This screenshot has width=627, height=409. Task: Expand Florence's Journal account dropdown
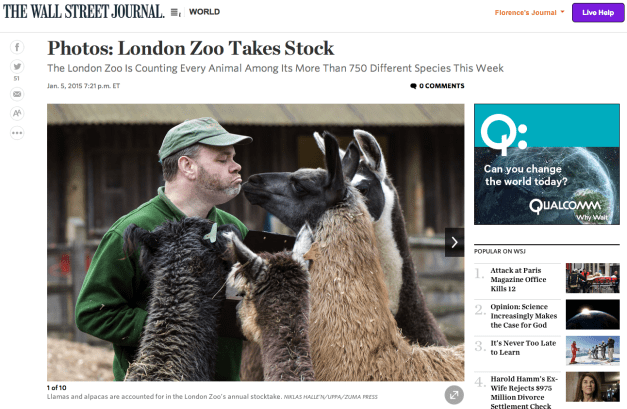point(529,12)
